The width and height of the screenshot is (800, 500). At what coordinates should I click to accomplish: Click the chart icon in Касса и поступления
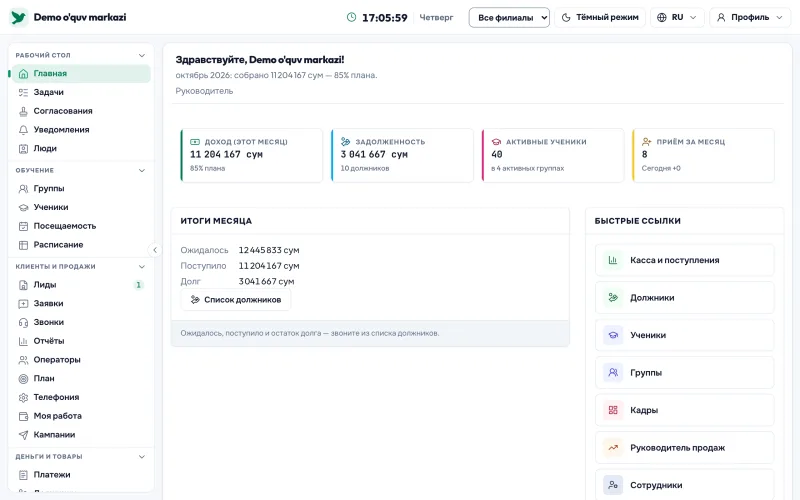(x=613, y=260)
